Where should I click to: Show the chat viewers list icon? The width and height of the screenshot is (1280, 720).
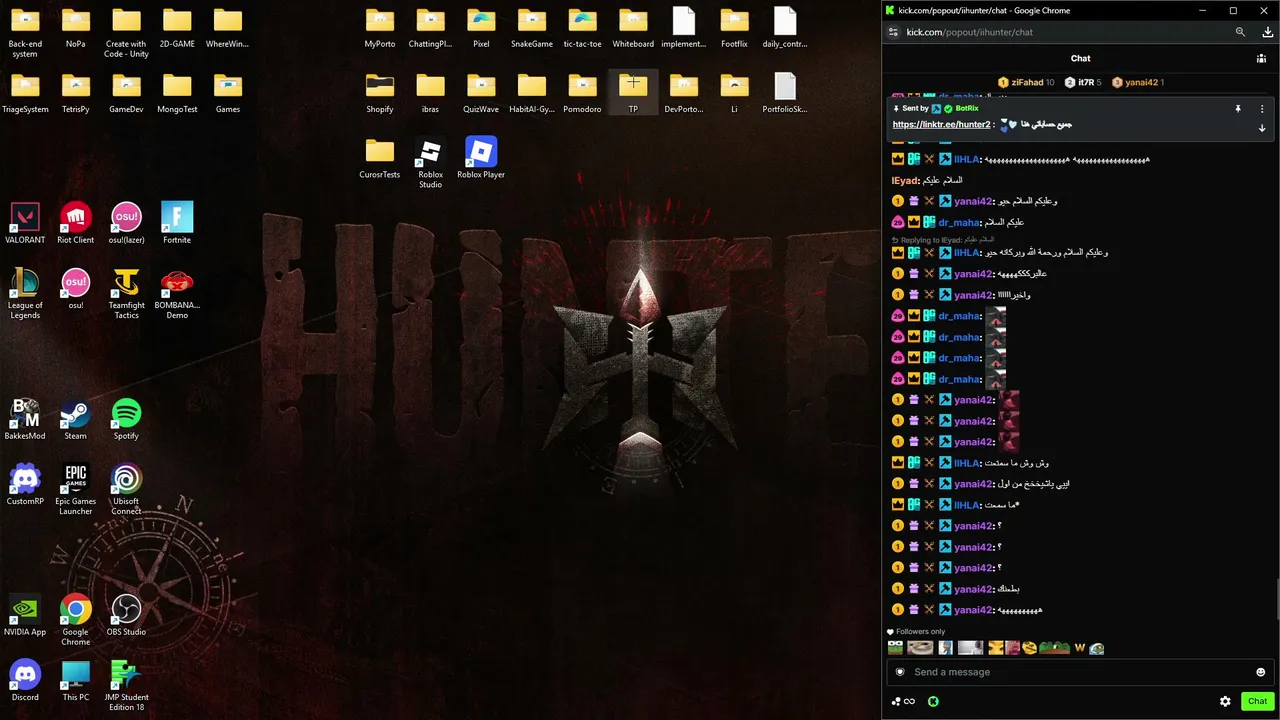click(1262, 59)
